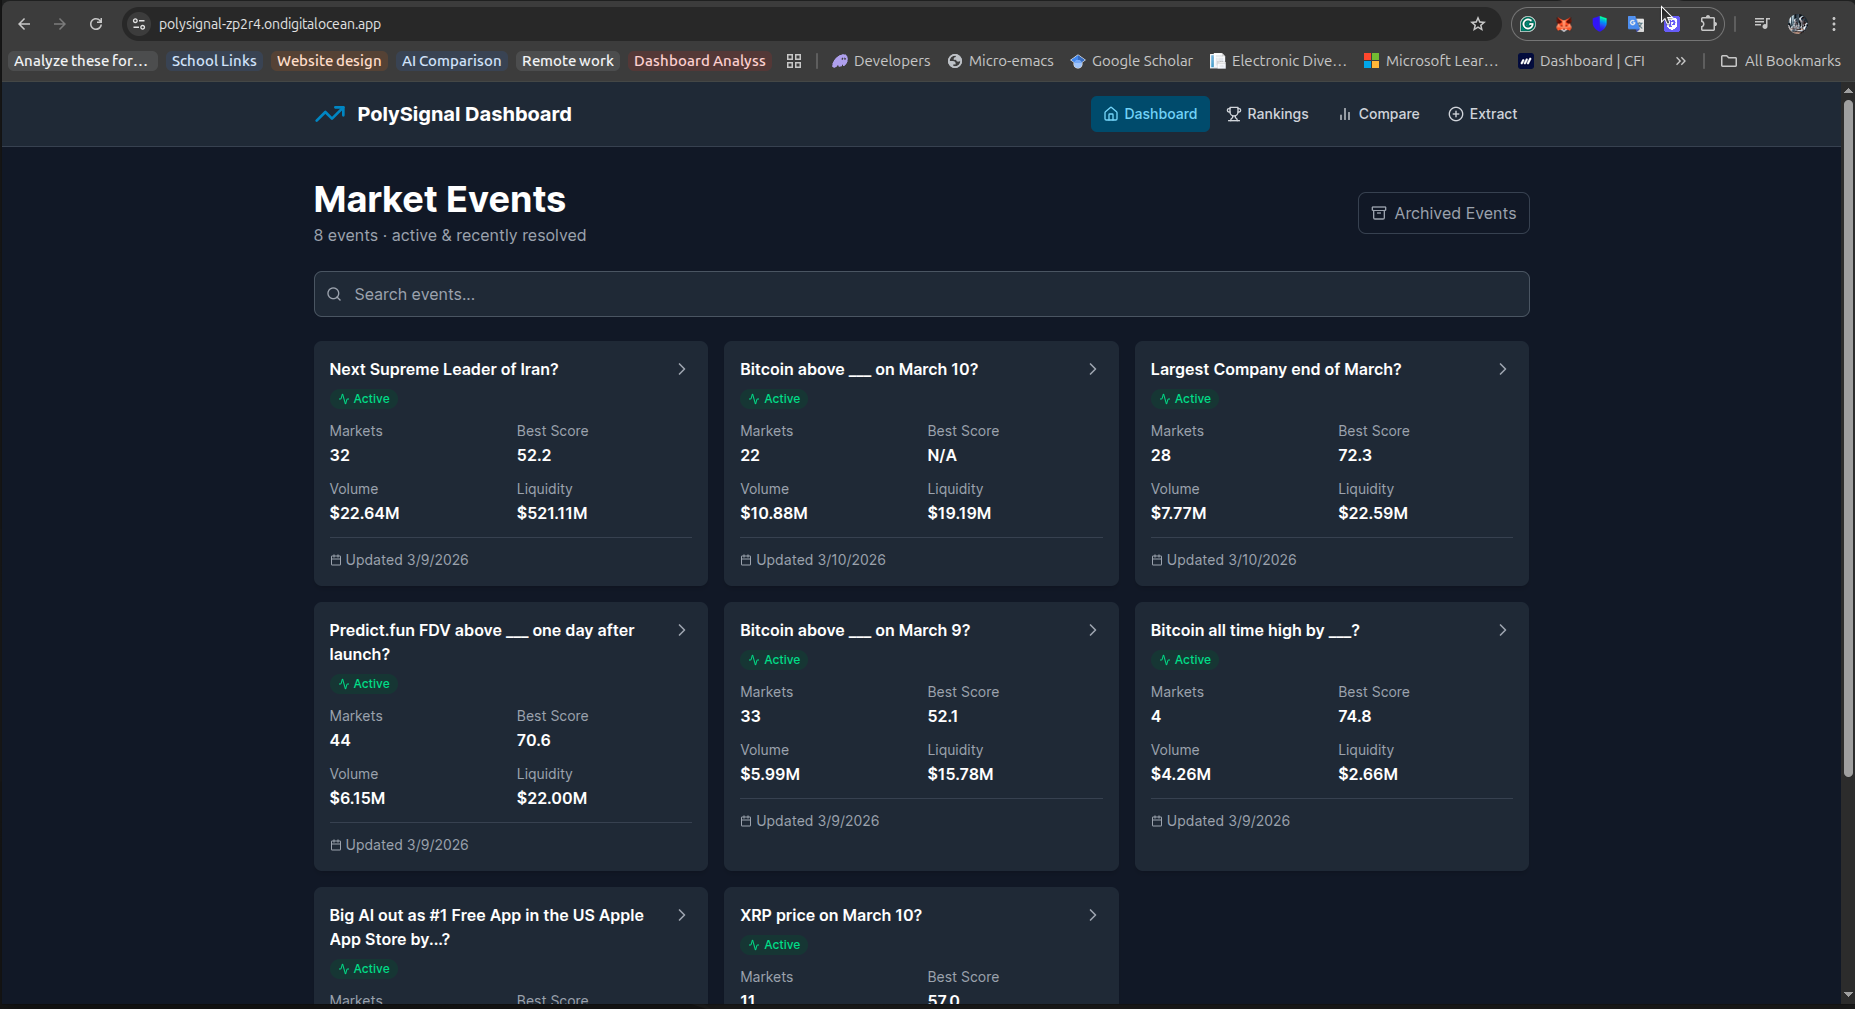Open the Chrome three-dot menu

(x=1834, y=24)
